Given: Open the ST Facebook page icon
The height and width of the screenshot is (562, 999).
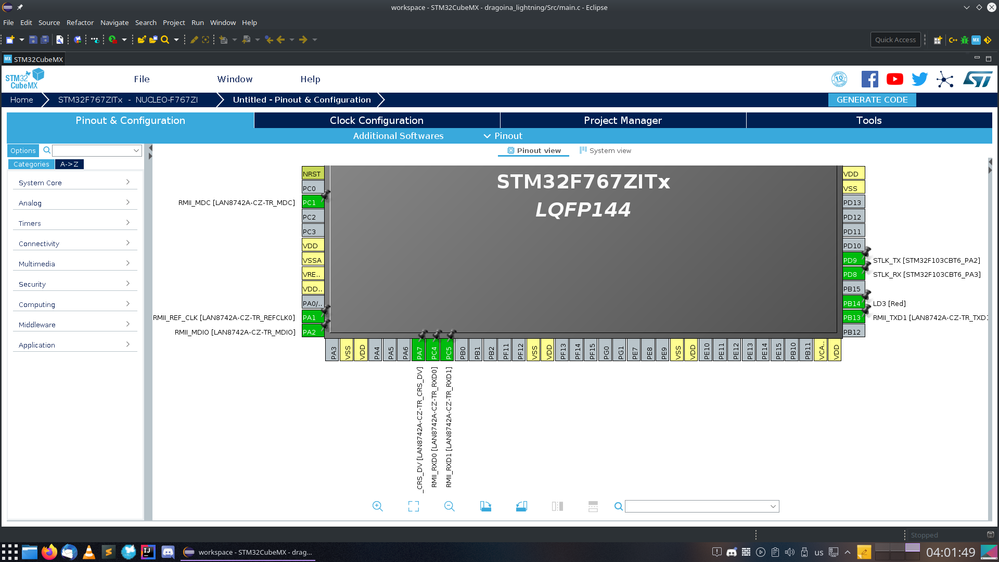Looking at the screenshot, I should pos(870,79).
